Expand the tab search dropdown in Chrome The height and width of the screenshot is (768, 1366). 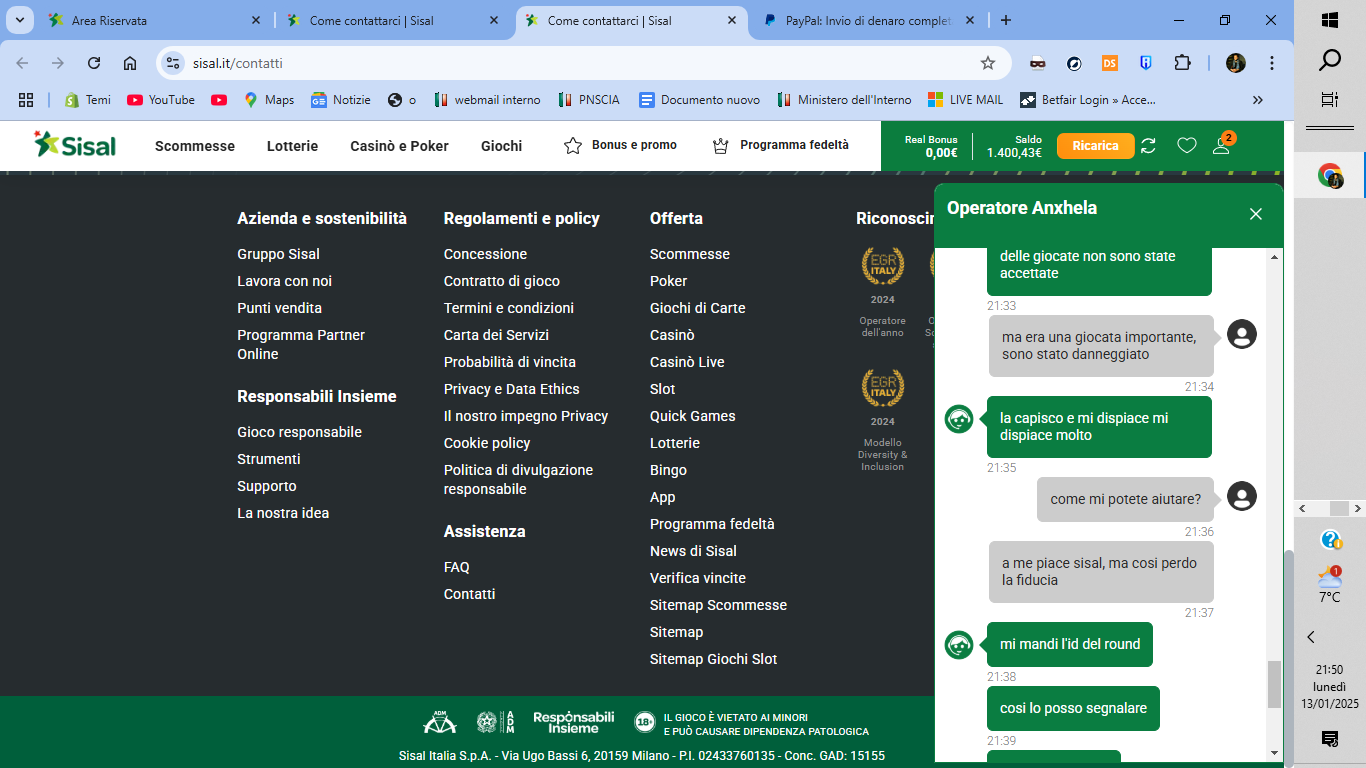[x=19, y=20]
